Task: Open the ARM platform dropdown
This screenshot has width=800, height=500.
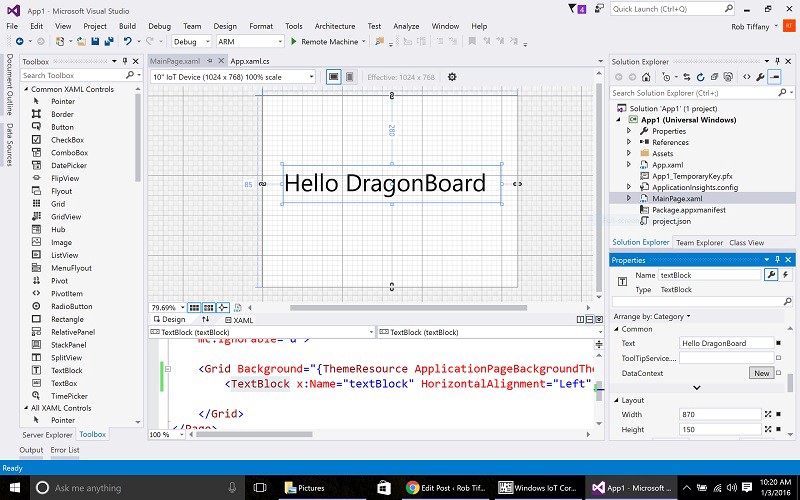Action: point(248,42)
